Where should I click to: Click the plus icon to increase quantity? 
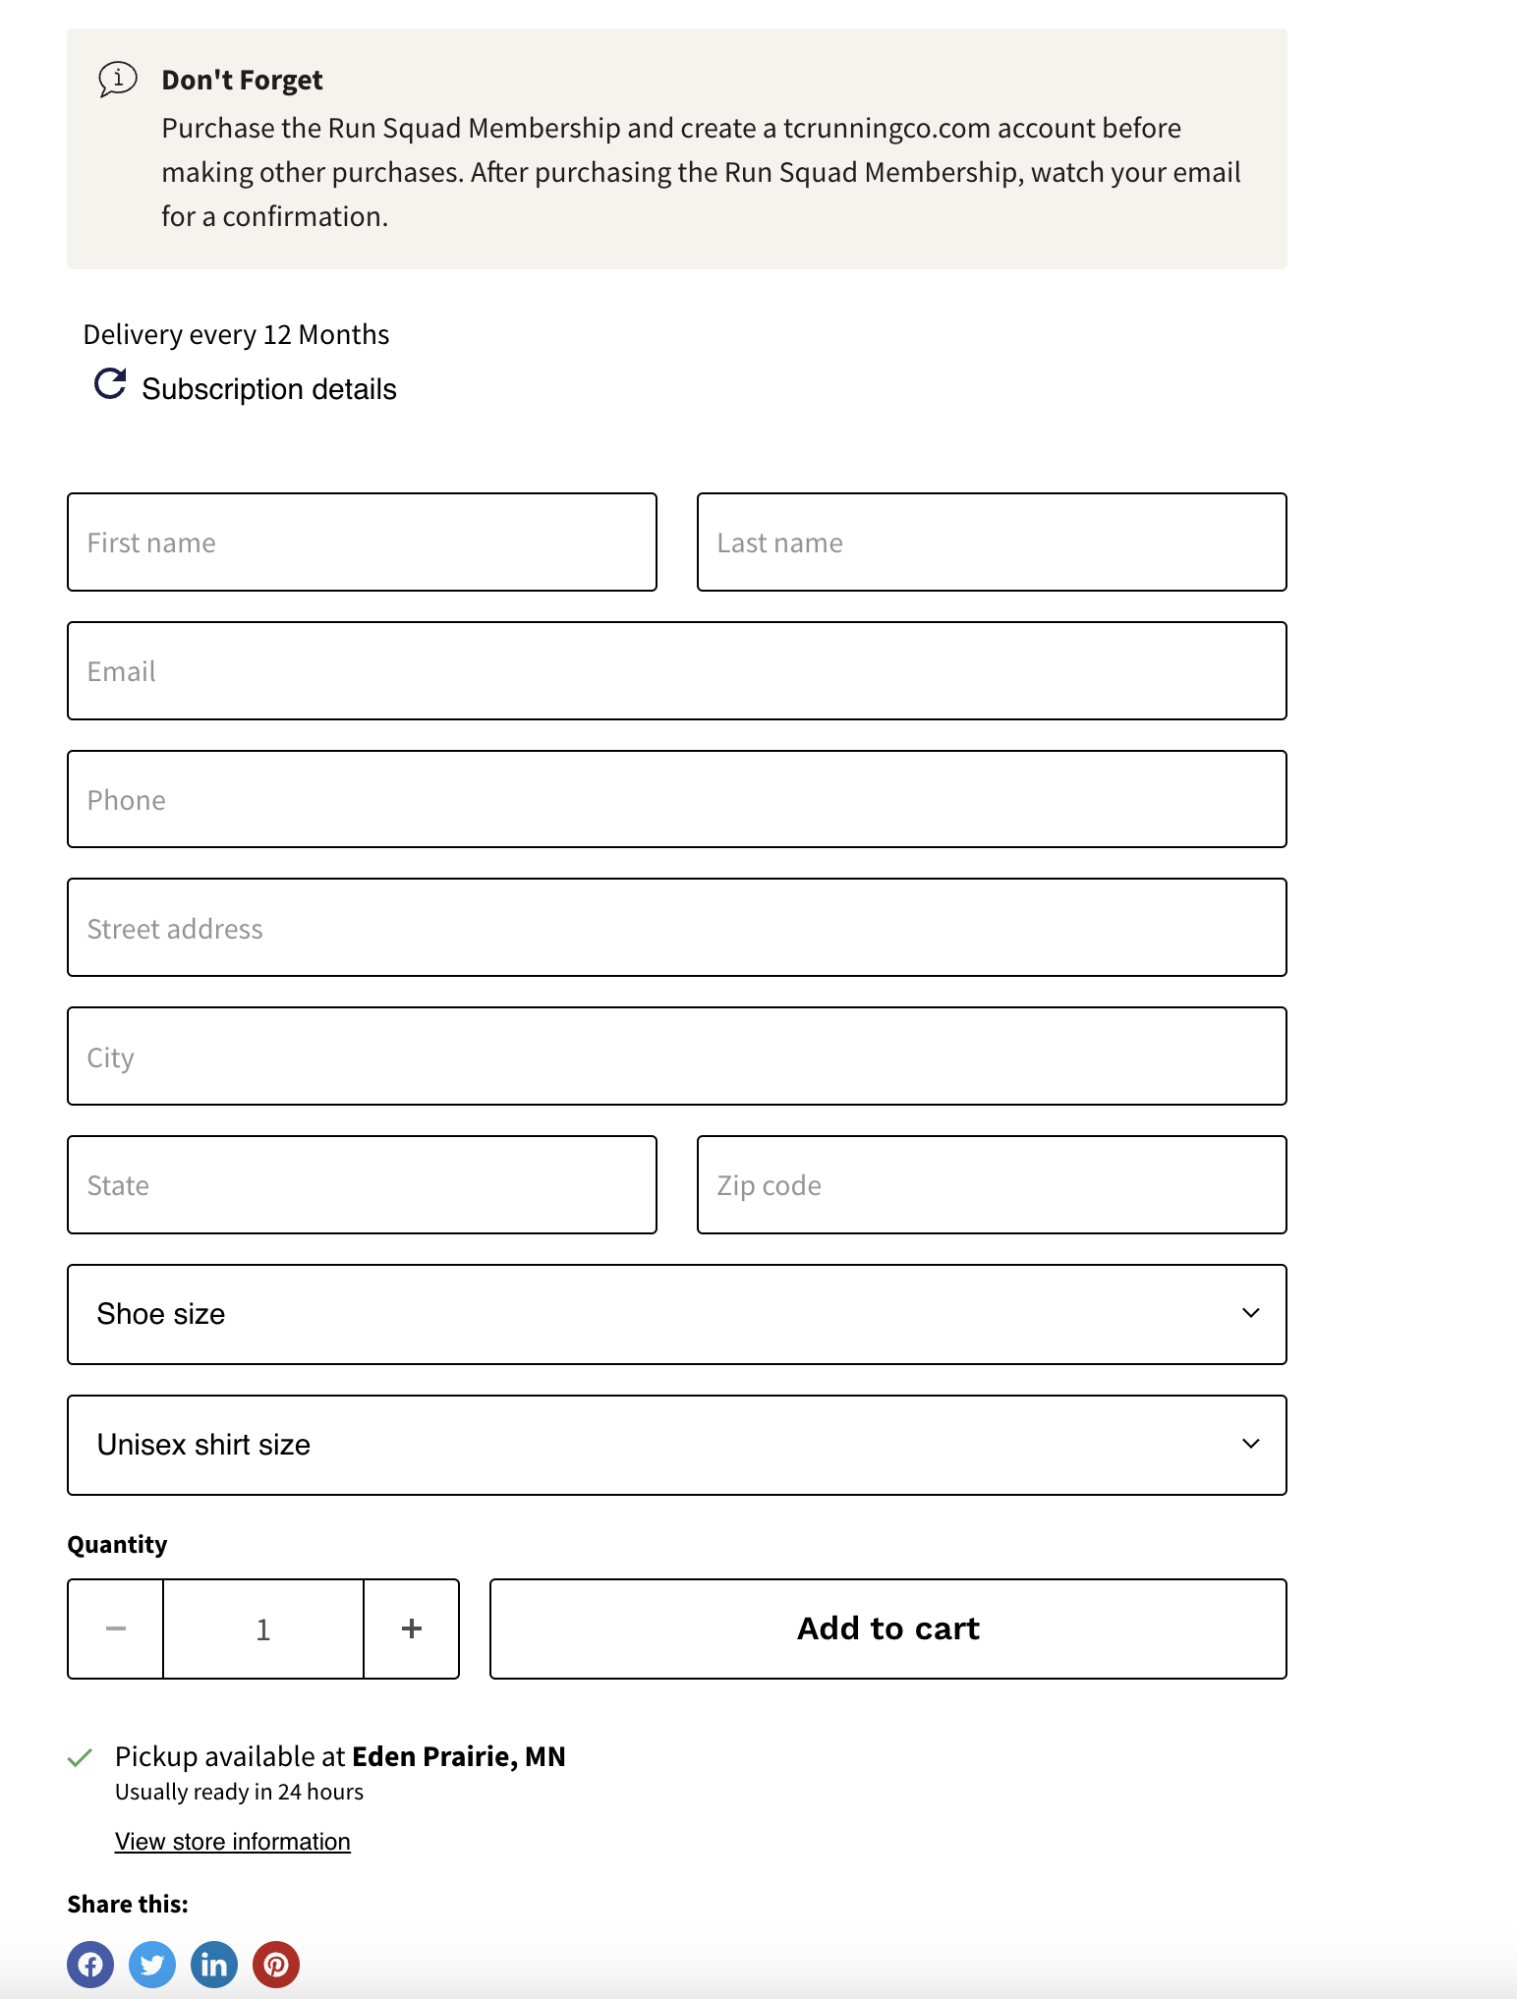410,1628
